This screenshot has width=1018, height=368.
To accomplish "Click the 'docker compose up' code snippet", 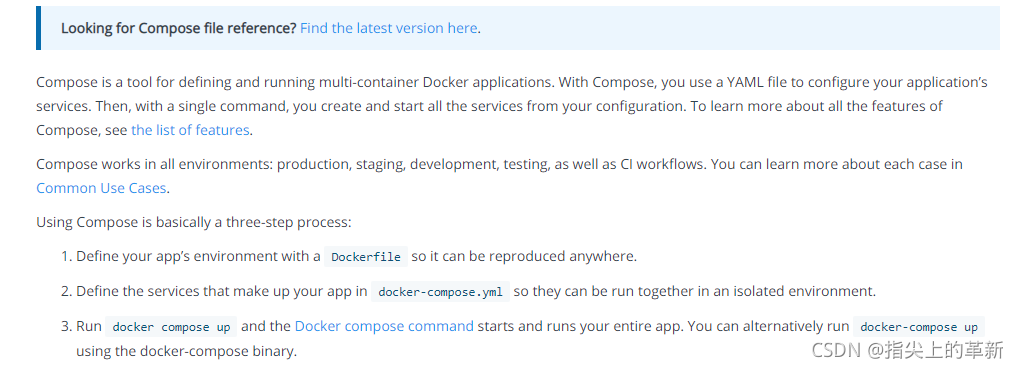I will coord(171,326).
